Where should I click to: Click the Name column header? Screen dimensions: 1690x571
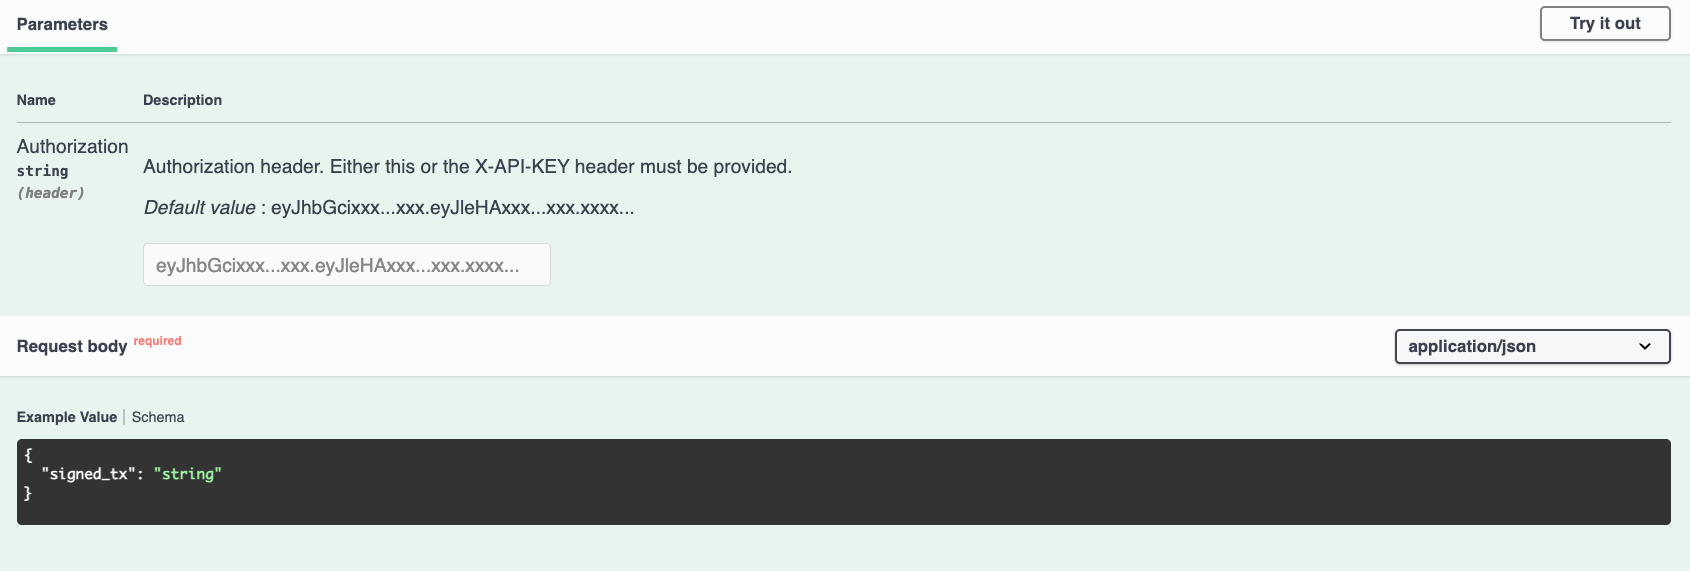[36, 100]
